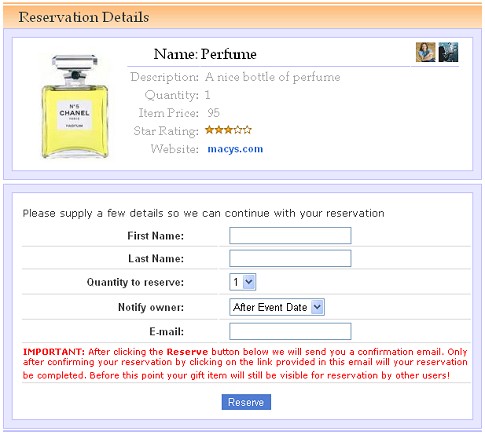Focus the Last Name text field
The height and width of the screenshot is (435, 485).
[x=290, y=258]
